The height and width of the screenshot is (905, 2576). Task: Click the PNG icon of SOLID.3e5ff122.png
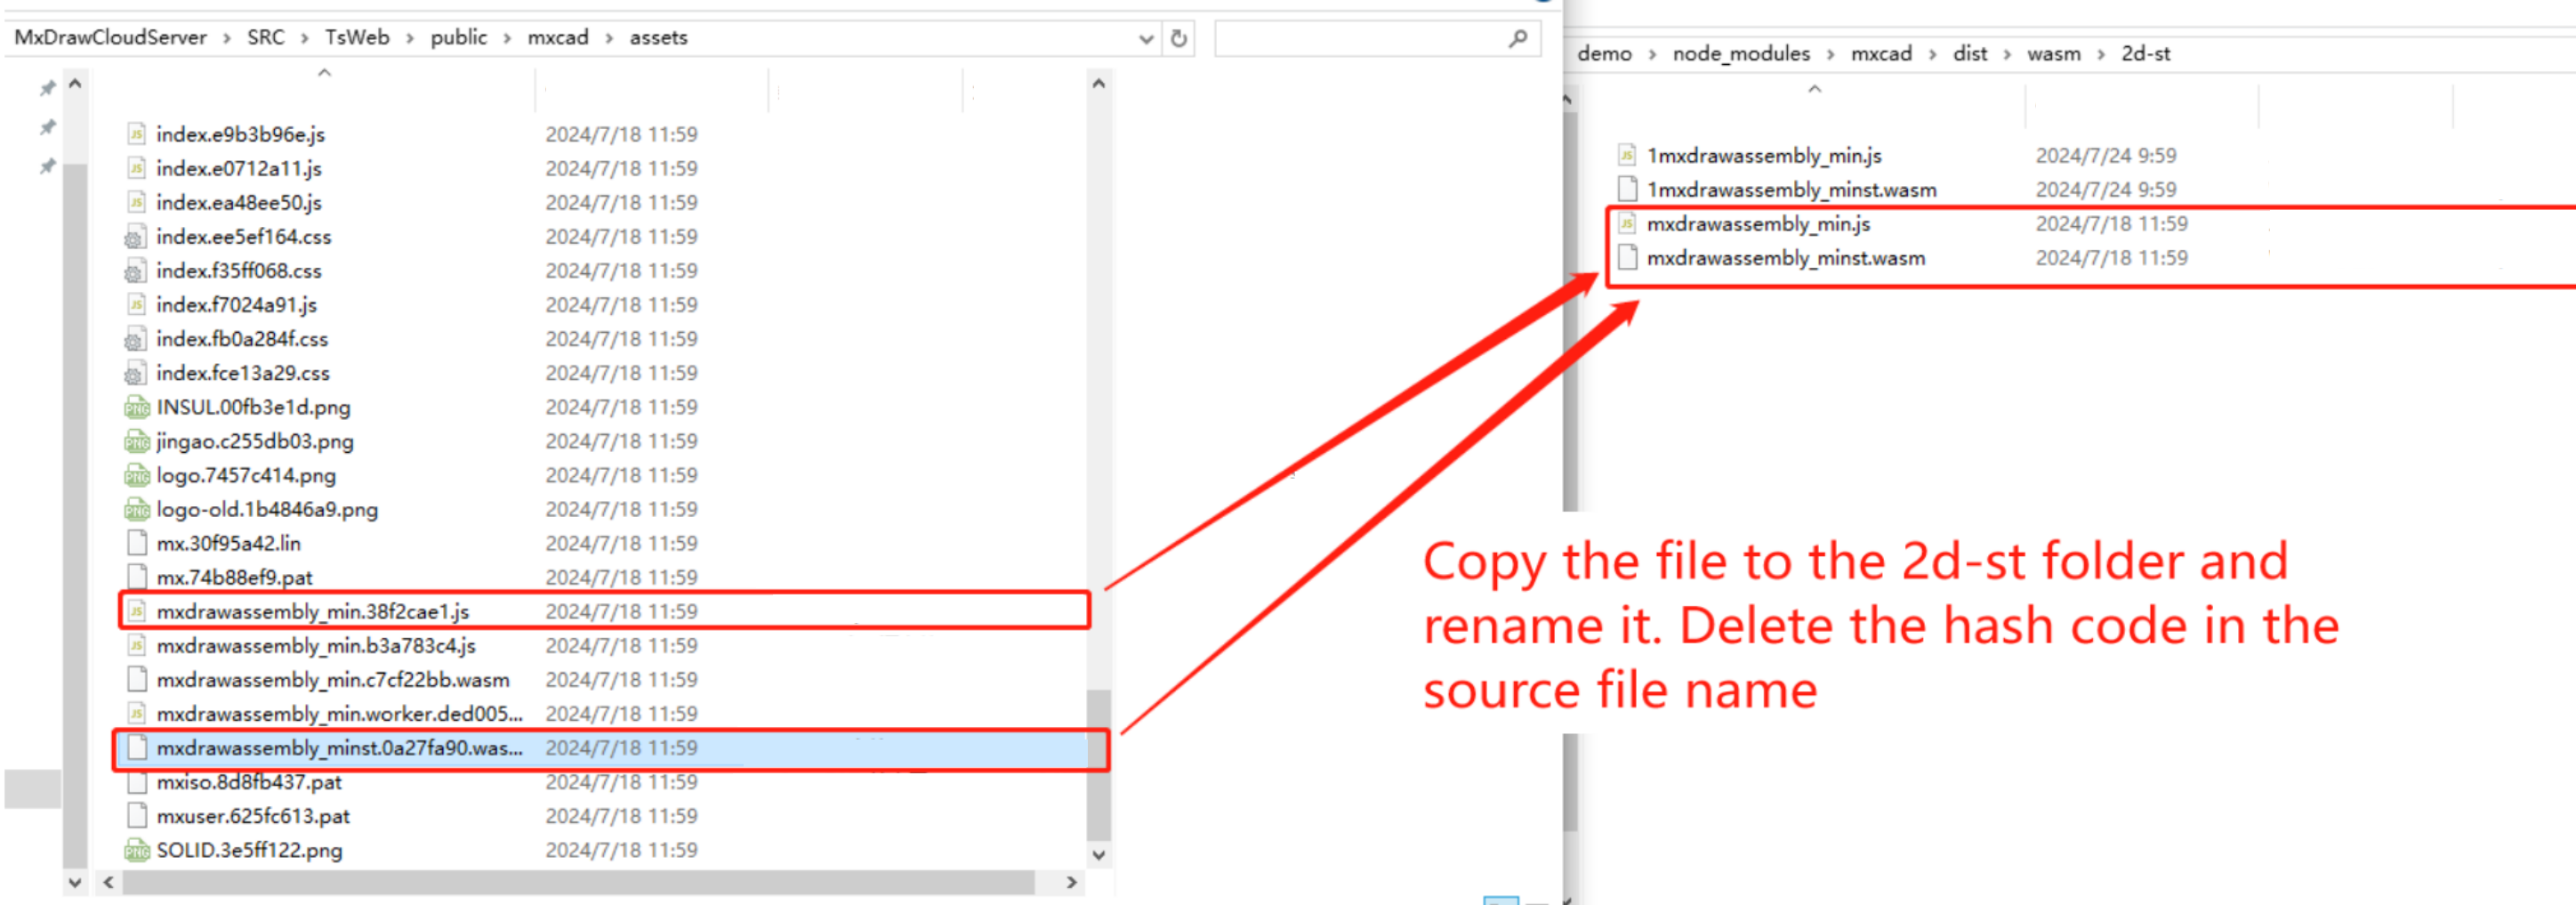[x=136, y=850]
